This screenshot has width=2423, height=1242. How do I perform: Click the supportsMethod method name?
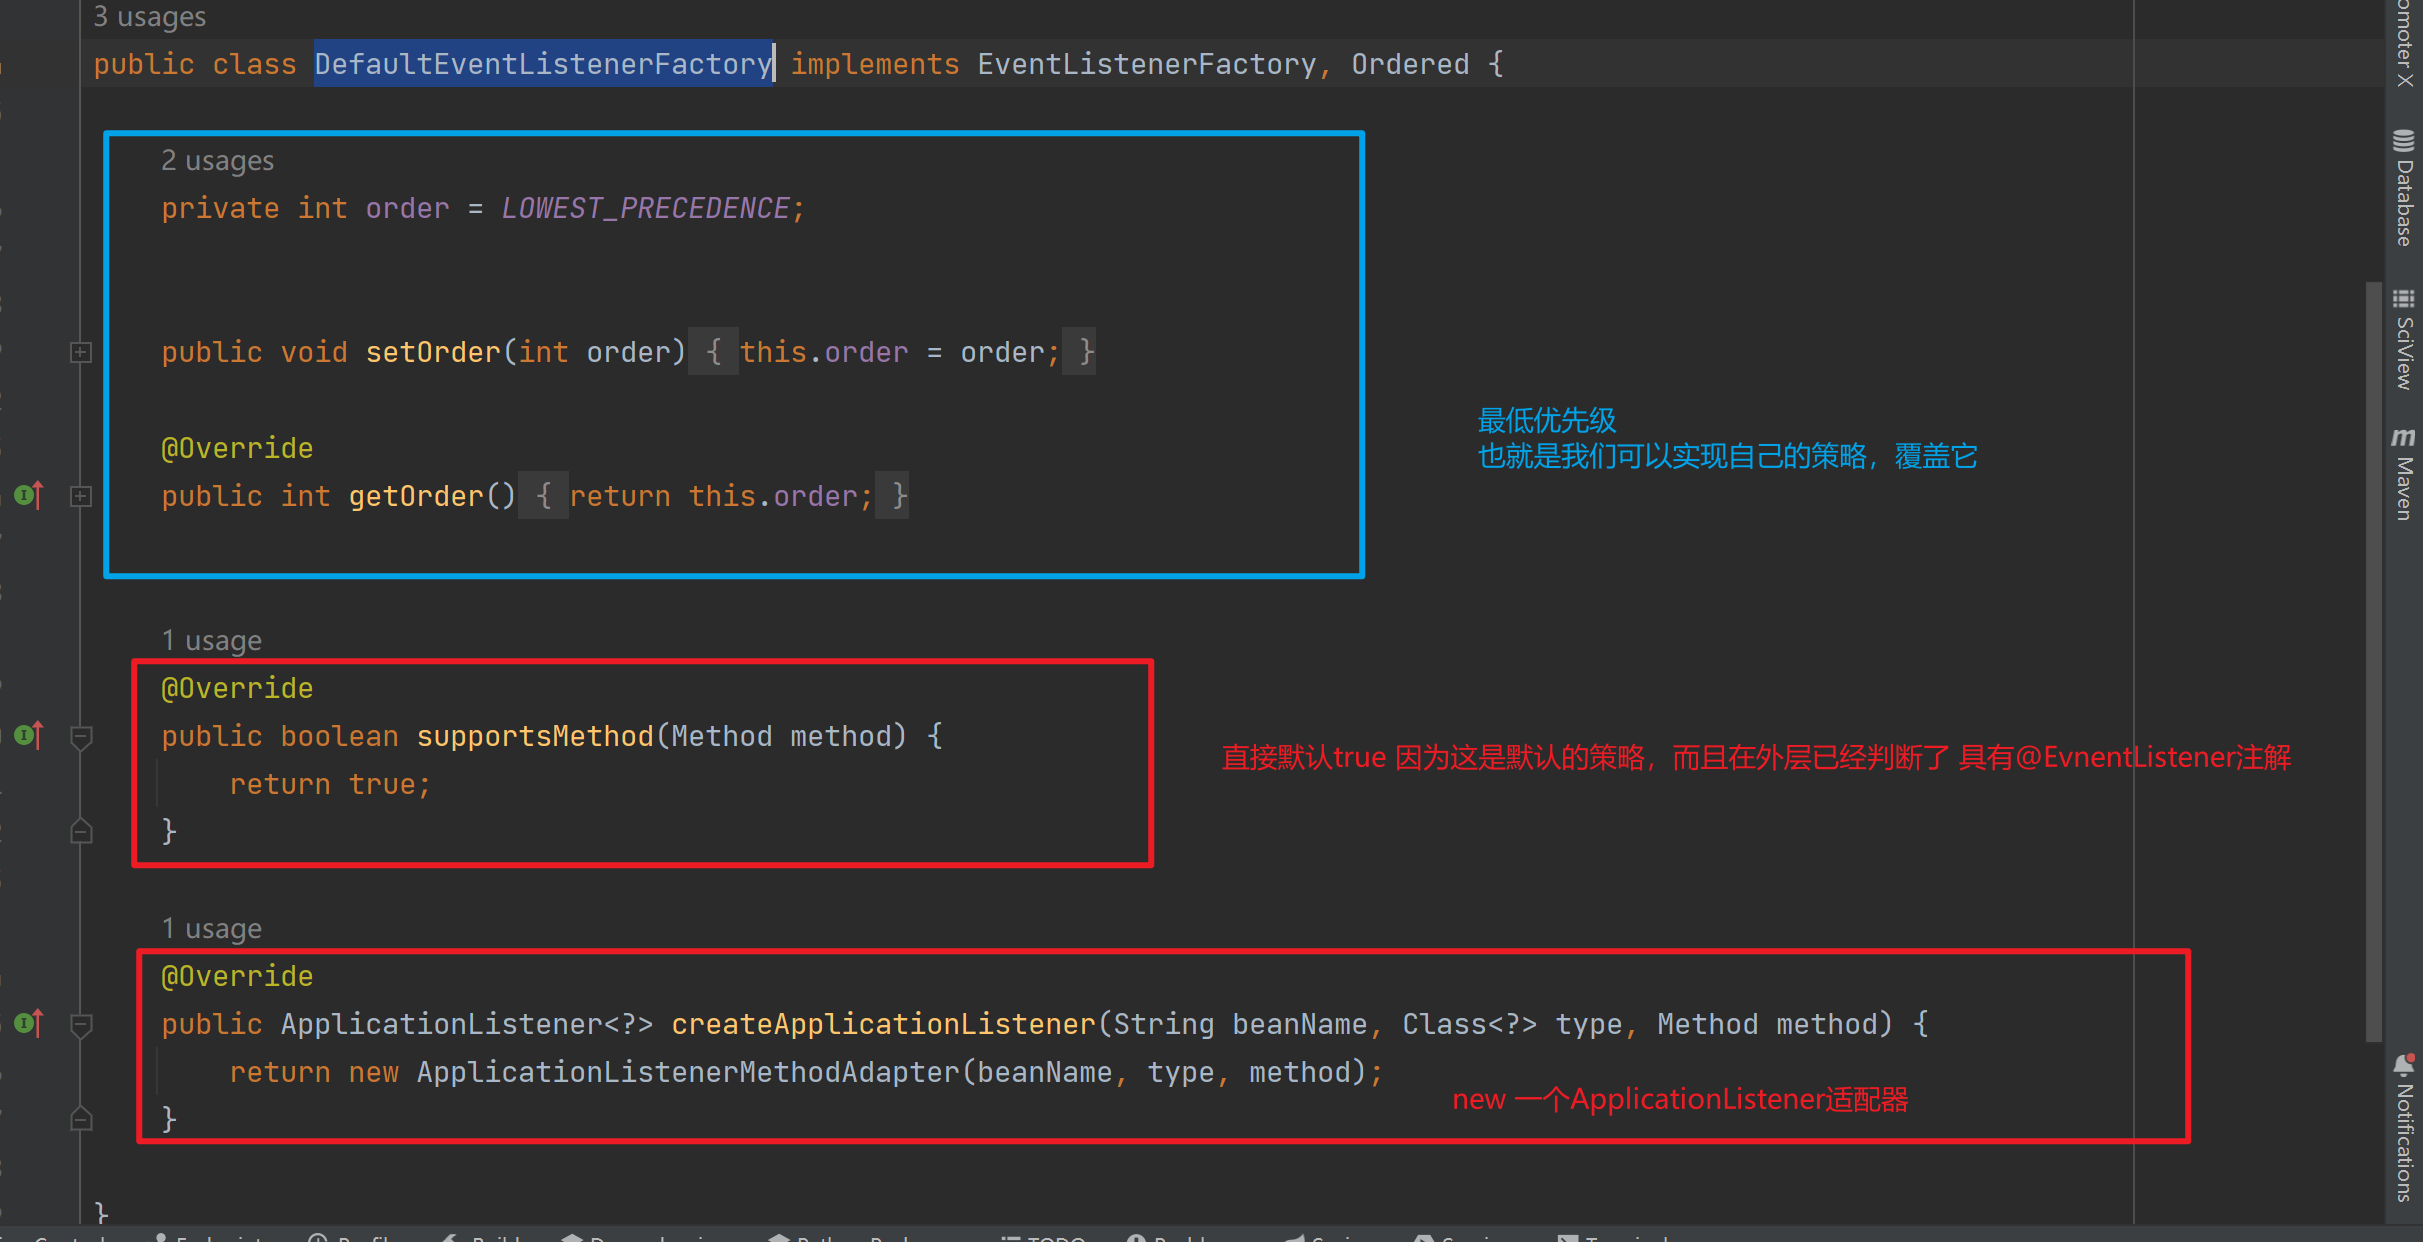click(535, 736)
